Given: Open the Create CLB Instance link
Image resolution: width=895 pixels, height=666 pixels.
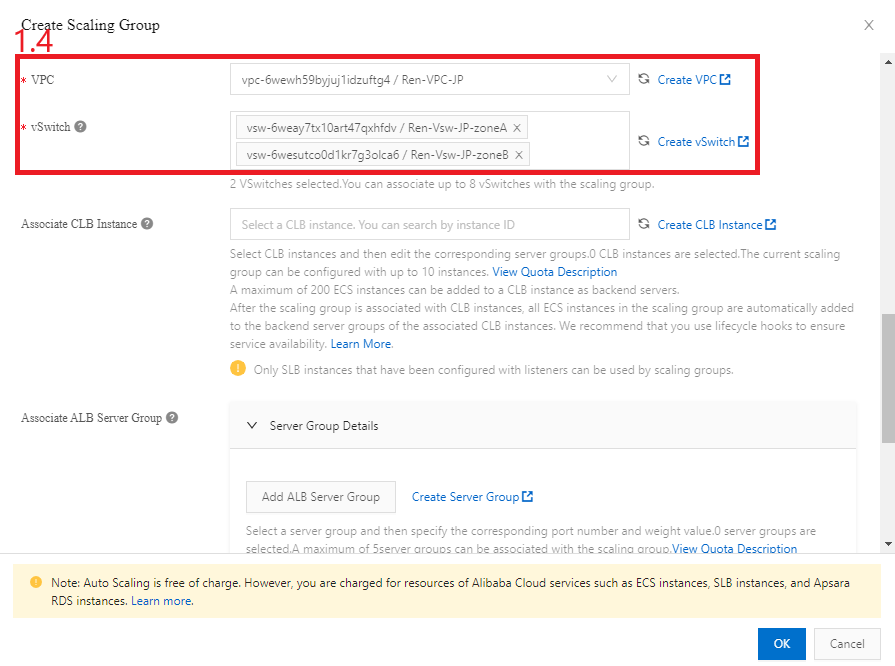Looking at the screenshot, I should [x=716, y=224].
